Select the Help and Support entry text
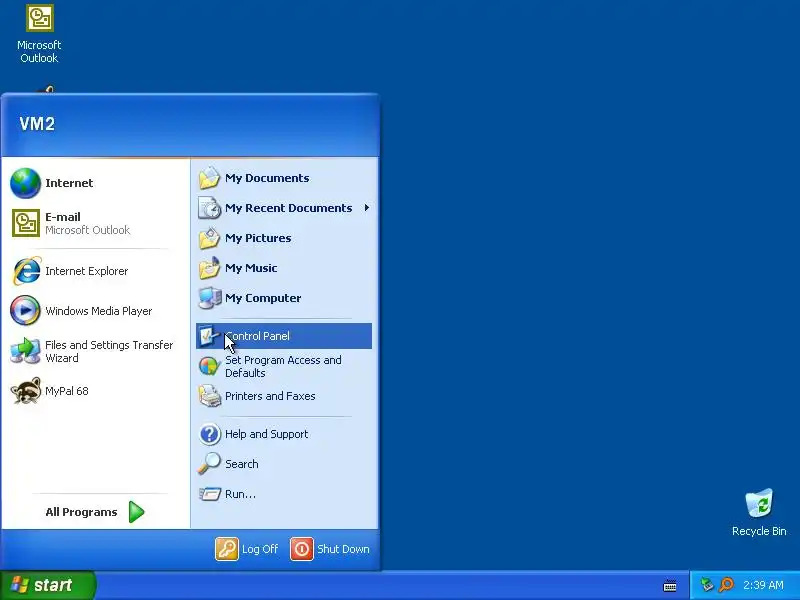This screenshot has height=600, width=800. [266, 434]
